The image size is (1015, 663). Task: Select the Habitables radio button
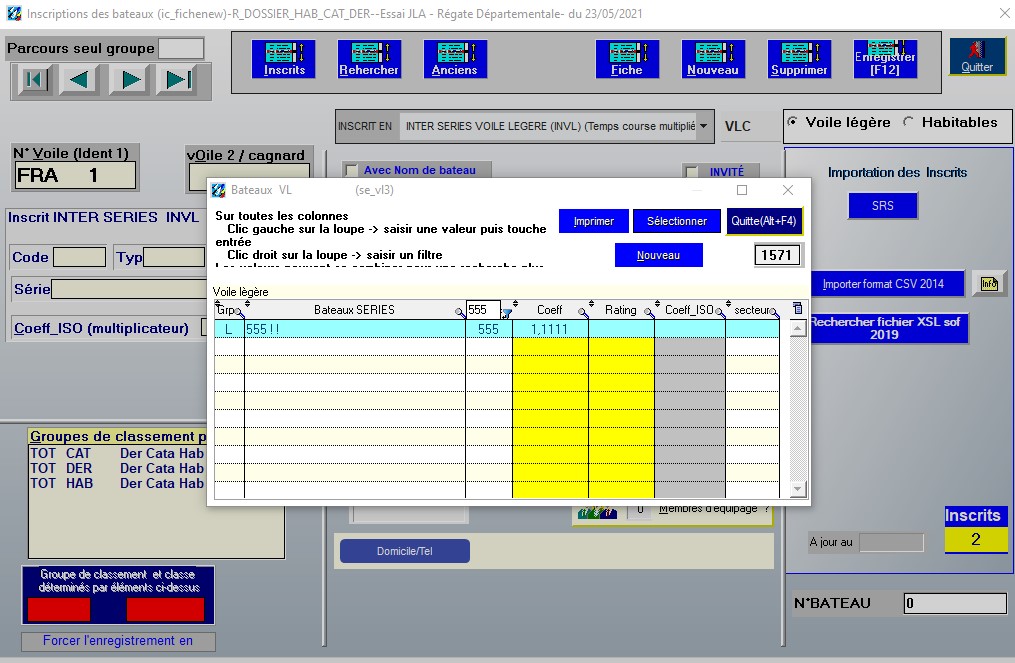(x=909, y=122)
